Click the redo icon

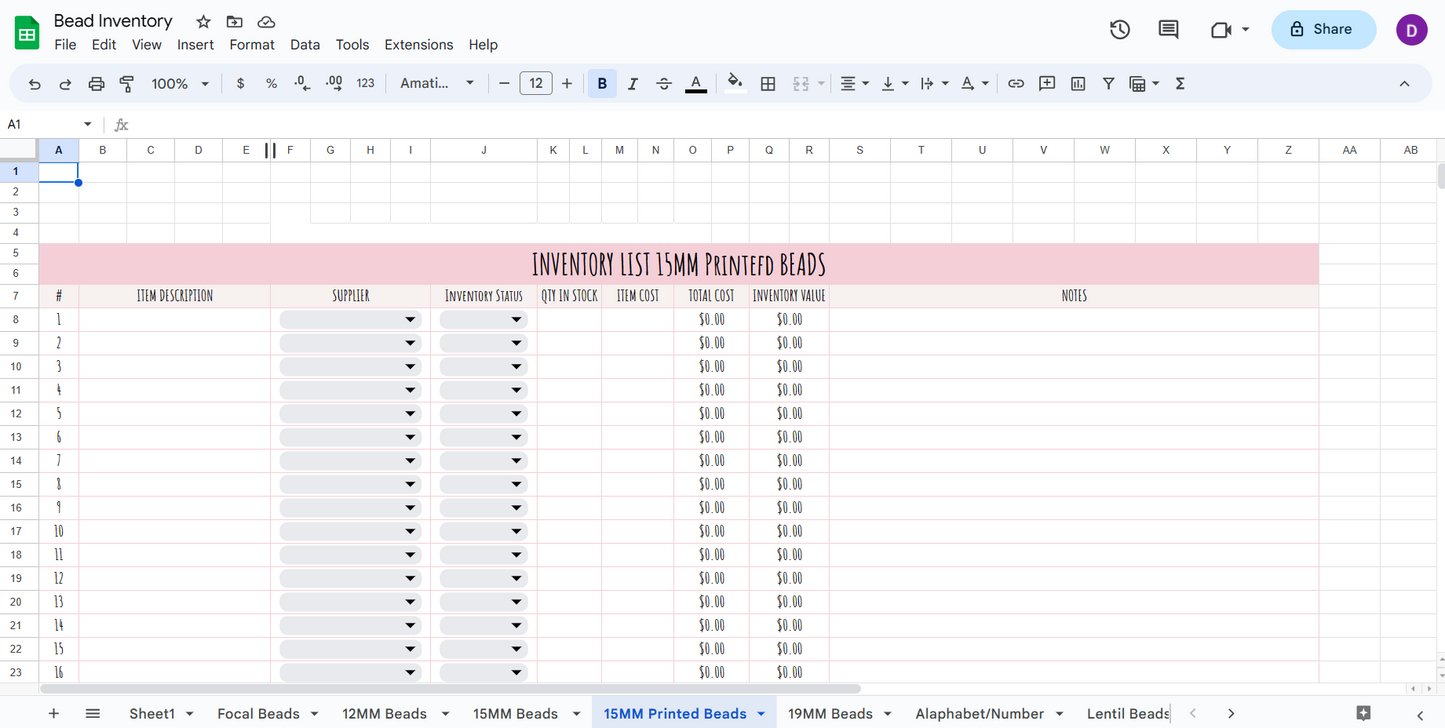(x=65, y=84)
